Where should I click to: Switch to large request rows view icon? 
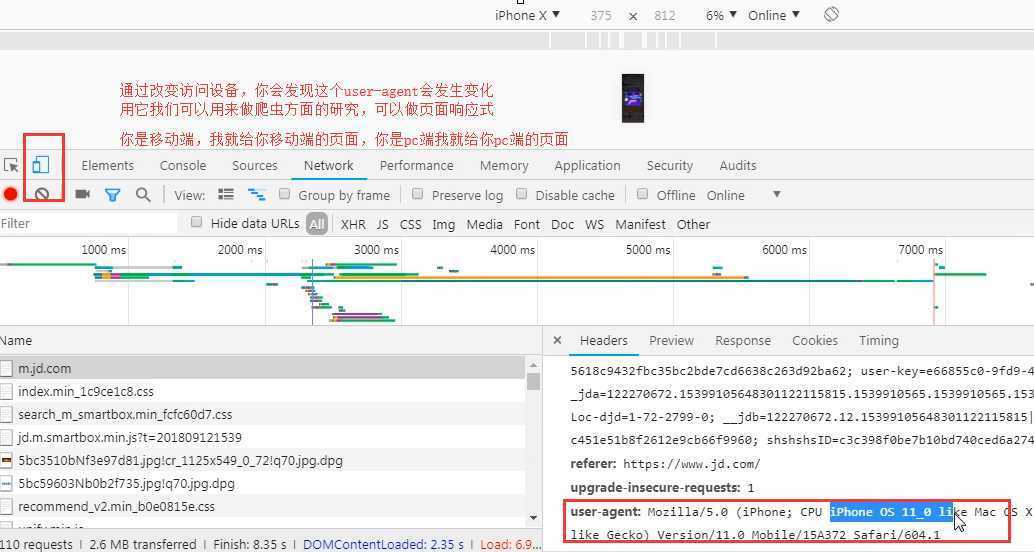(x=226, y=195)
